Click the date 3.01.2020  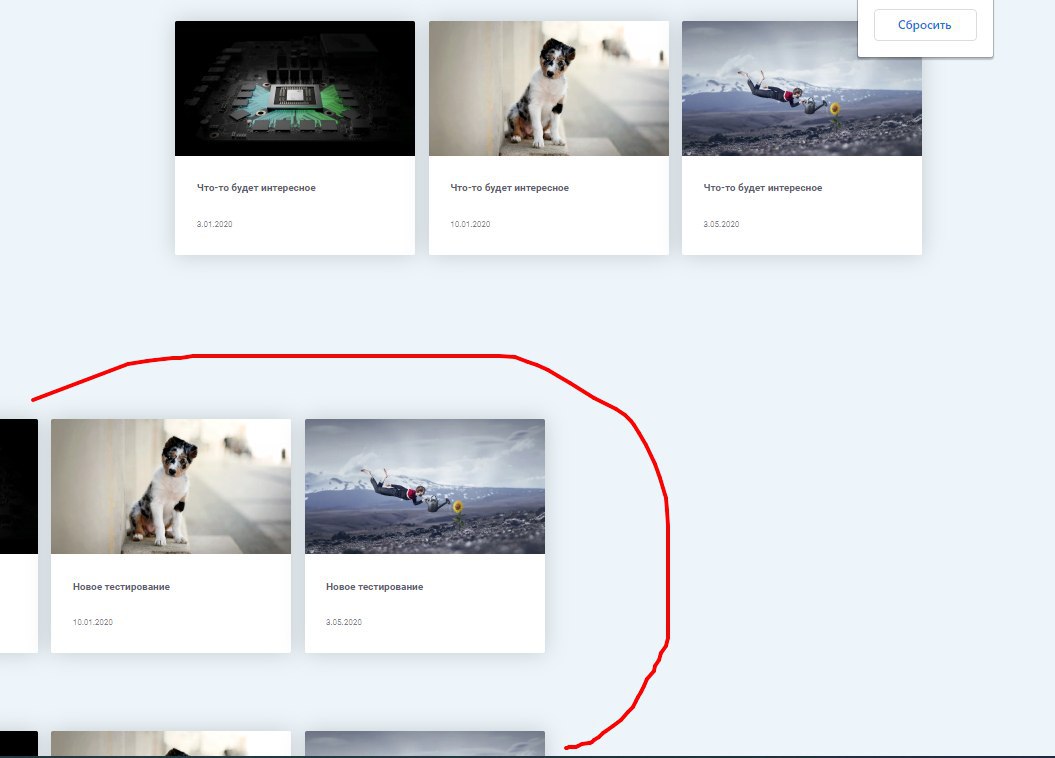point(214,224)
